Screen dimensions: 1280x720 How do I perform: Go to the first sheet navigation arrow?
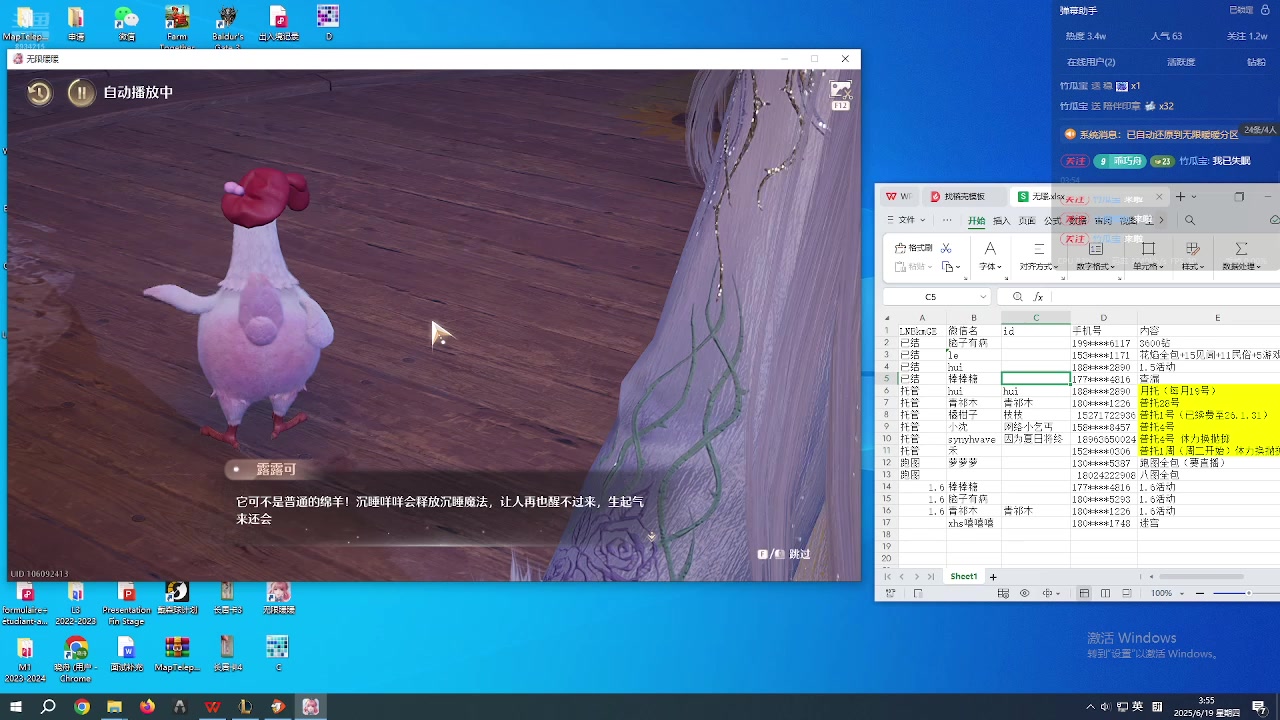(x=887, y=577)
